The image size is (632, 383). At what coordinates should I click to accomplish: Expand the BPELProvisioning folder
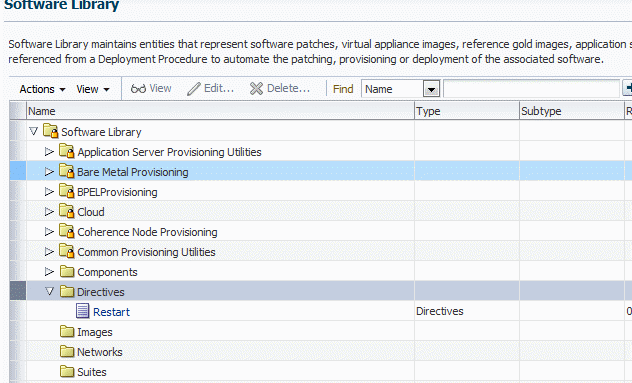coord(49,192)
